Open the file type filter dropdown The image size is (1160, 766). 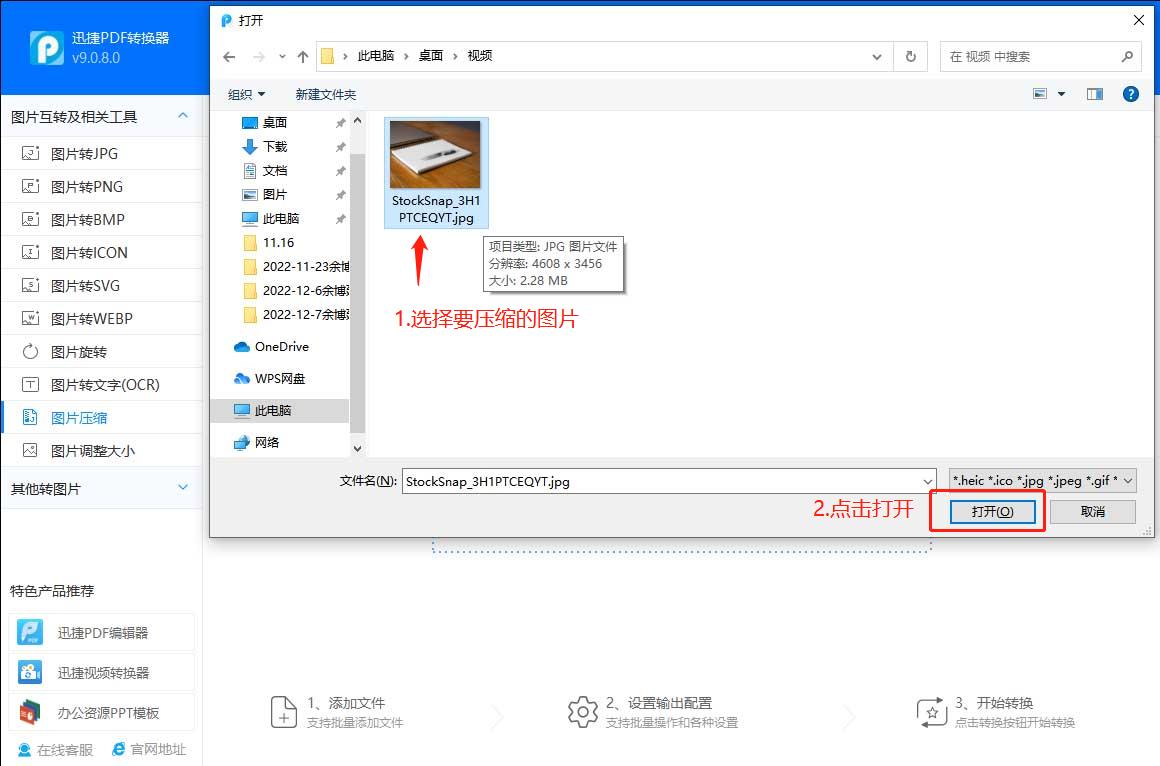(x=1040, y=480)
